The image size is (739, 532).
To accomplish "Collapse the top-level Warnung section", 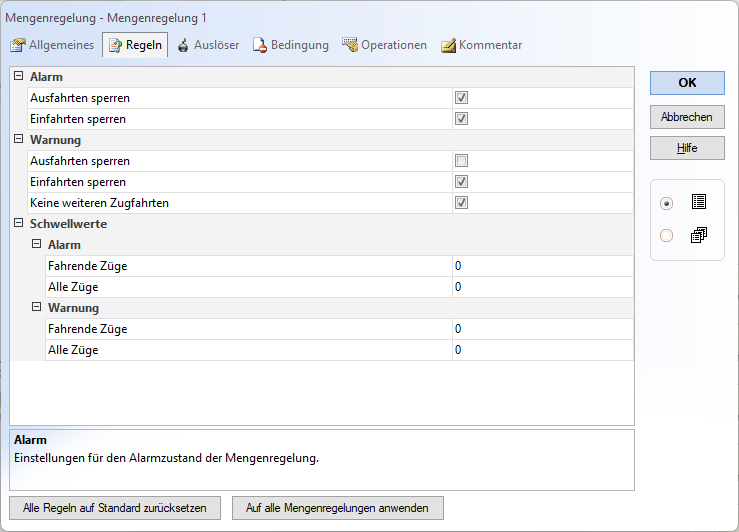I will [18, 139].
